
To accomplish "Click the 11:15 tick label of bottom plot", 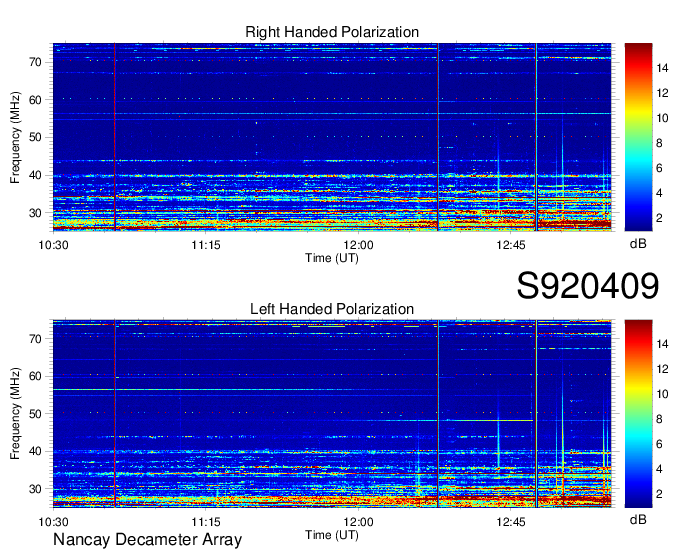I will pos(206,522).
